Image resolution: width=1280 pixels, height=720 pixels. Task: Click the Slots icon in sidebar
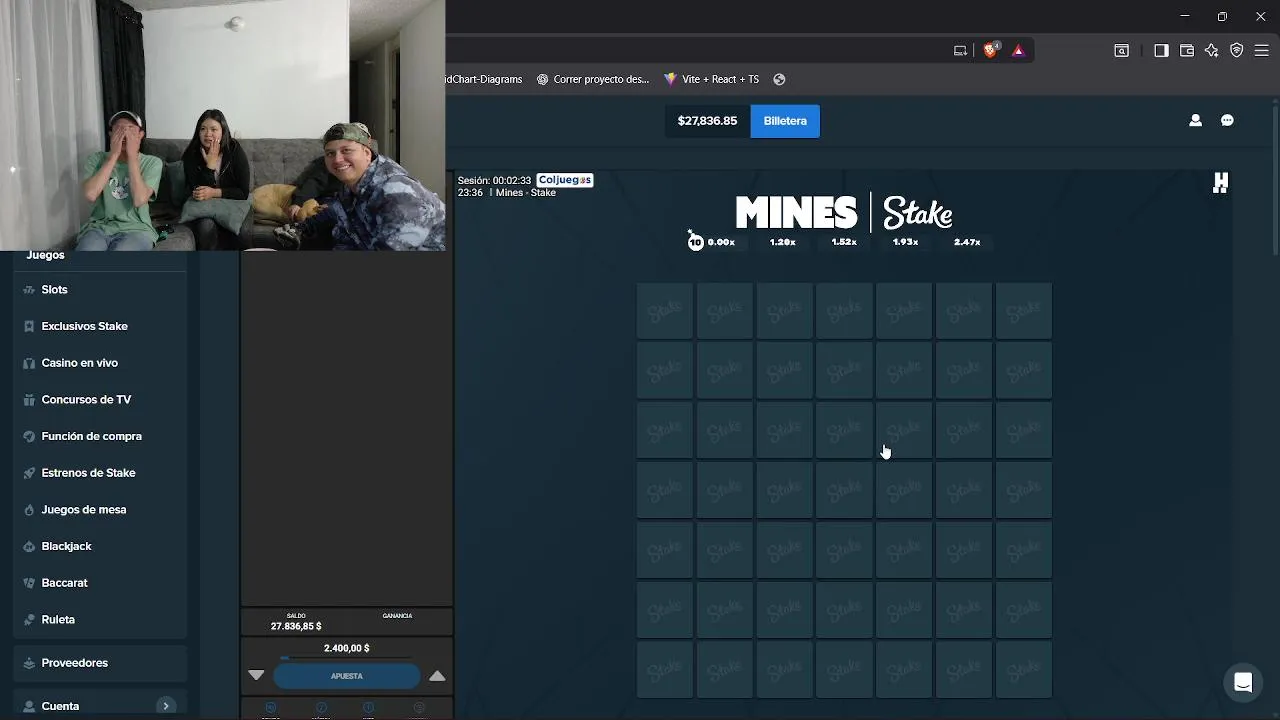(29, 289)
